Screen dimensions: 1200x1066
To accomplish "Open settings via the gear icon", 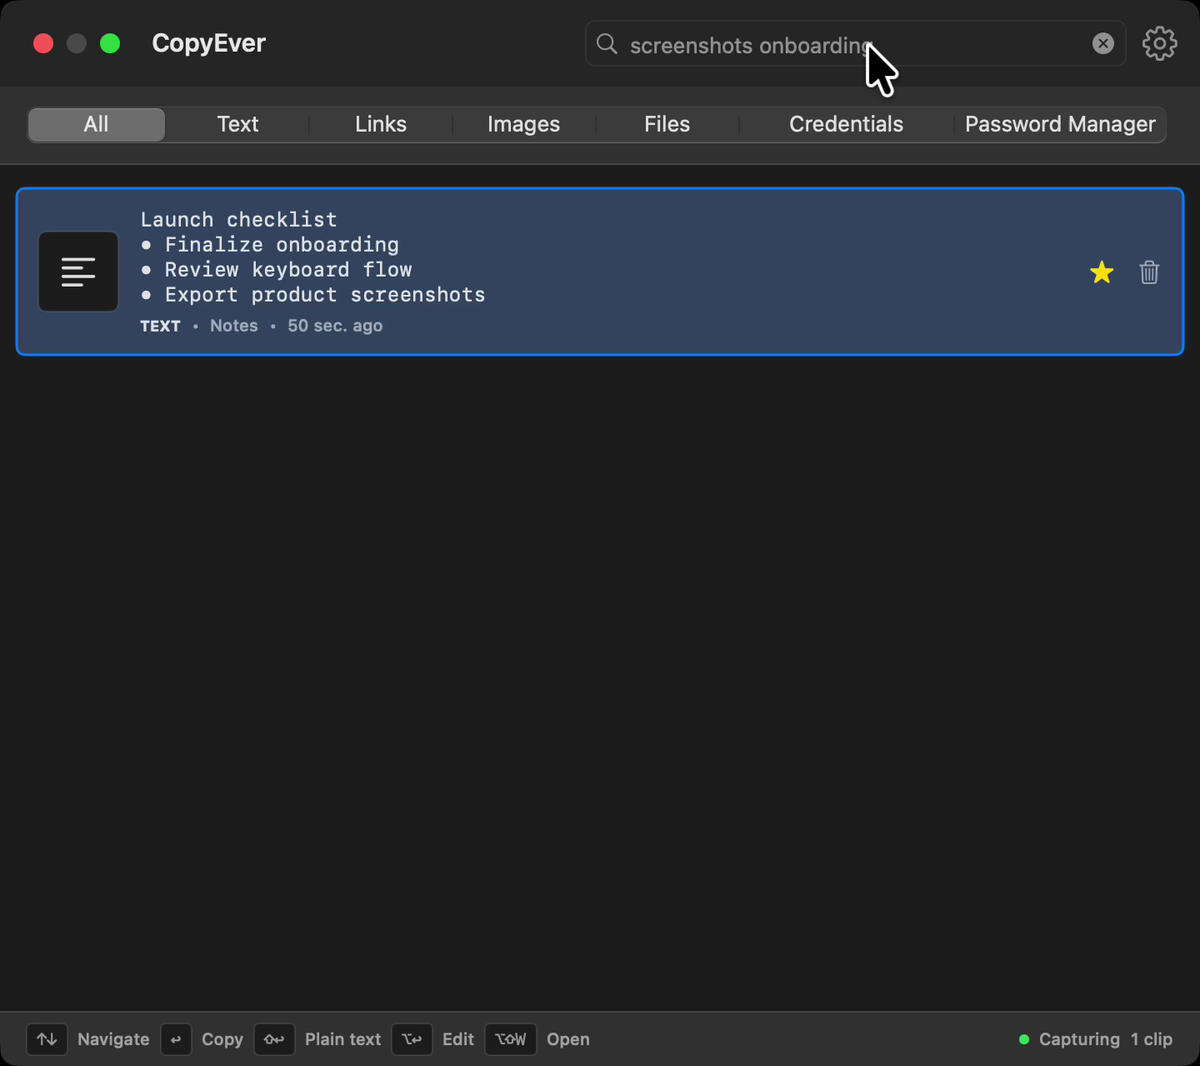I will coord(1159,43).
